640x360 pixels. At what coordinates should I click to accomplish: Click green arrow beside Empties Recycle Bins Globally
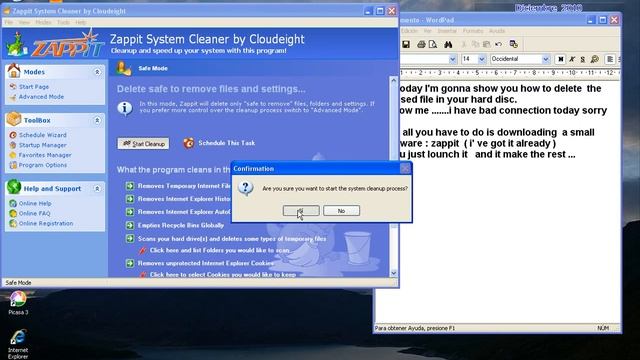[x=130, y=225]
